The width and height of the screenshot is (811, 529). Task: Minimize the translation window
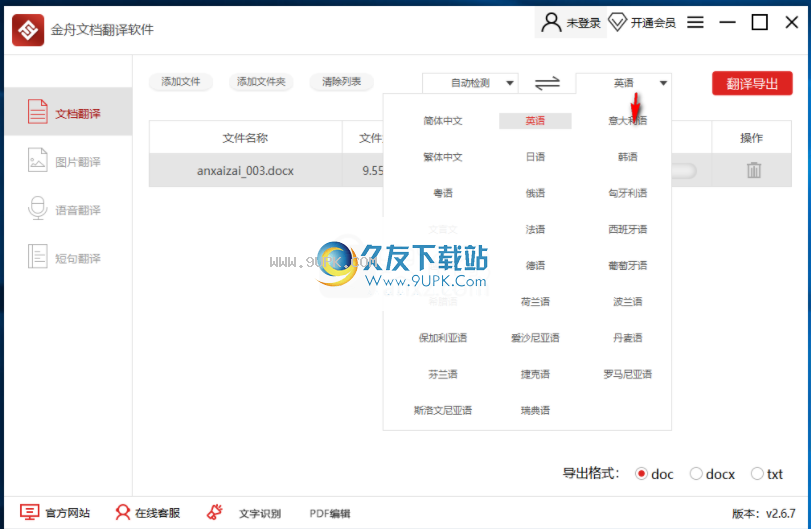click(x=727, y=22)
